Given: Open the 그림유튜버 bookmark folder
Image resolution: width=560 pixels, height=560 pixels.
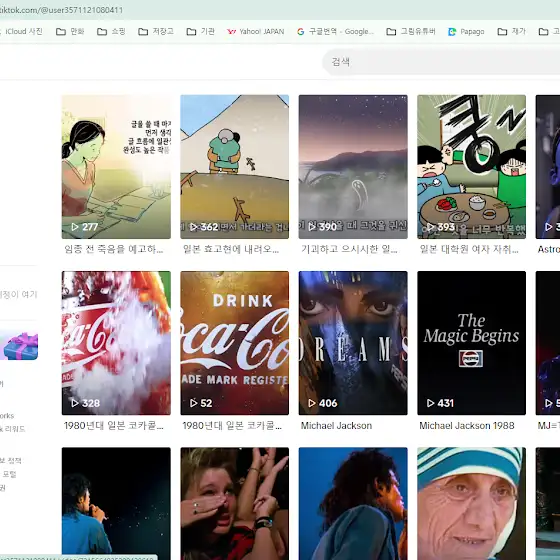Looking at the screenshot, I should click(411, 31).
